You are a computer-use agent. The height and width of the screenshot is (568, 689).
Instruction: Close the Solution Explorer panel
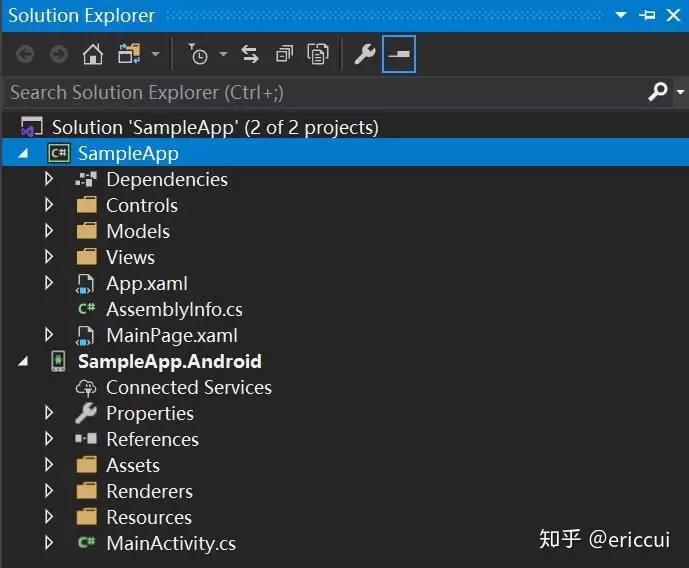(x=673, y=15)
